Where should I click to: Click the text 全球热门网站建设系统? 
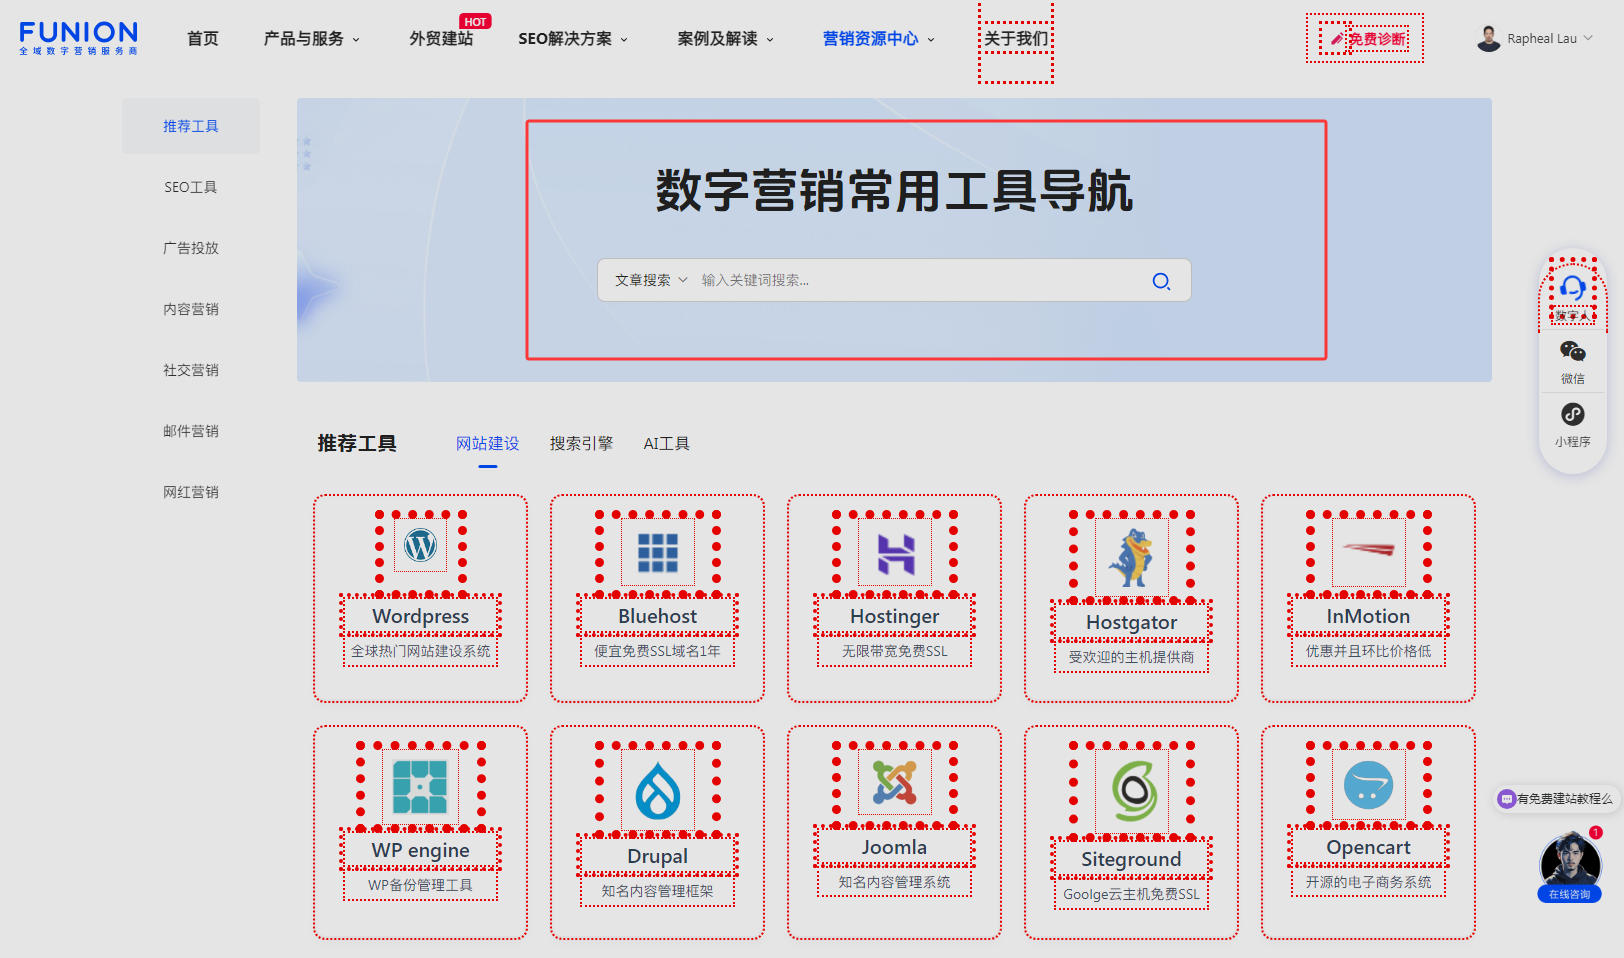coord(421,651)
